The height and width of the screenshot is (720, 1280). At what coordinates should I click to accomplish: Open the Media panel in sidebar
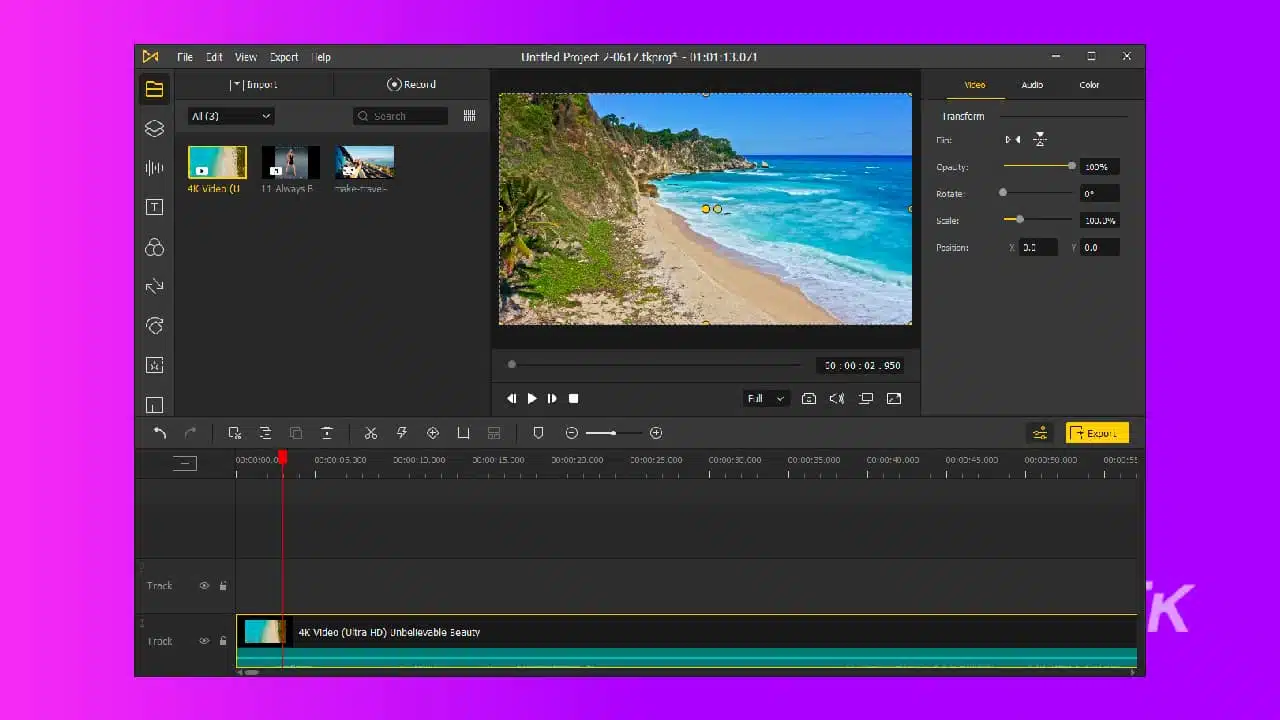click(154, 89)
